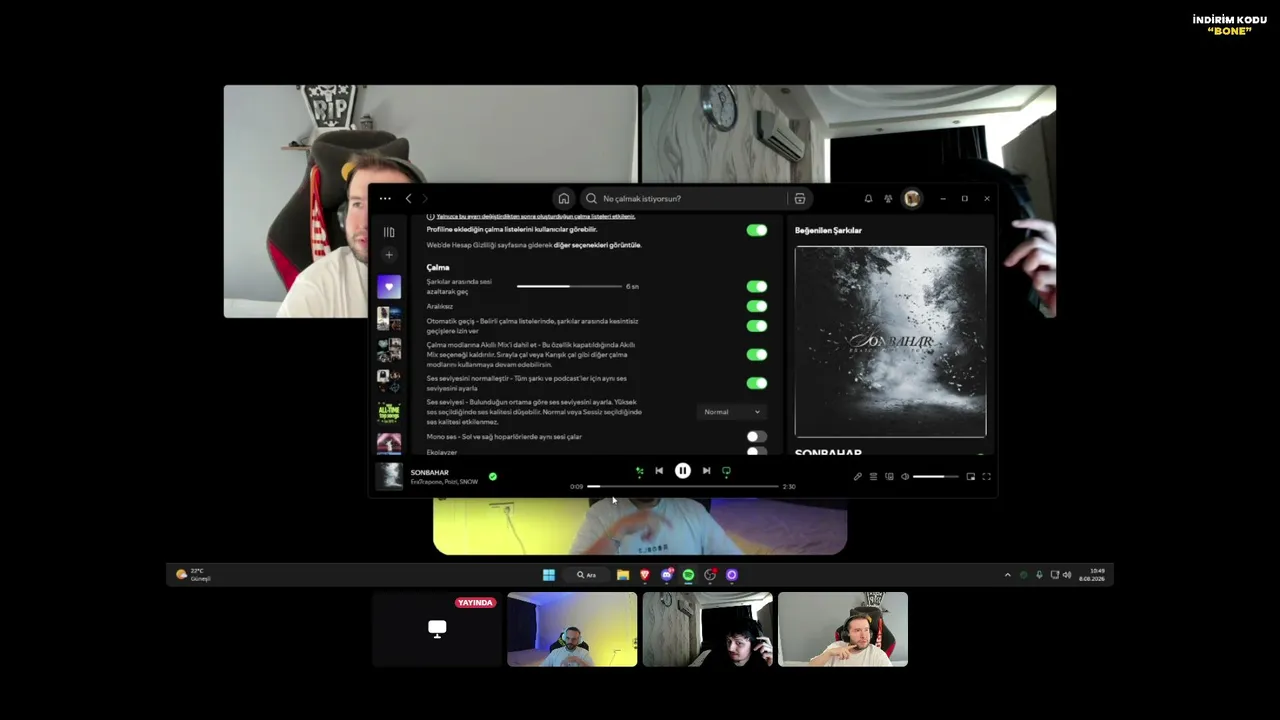Viewport: 1280px width, 720px height.
Task: Open the Browse icon in search bar
Action: pos(799,199)
